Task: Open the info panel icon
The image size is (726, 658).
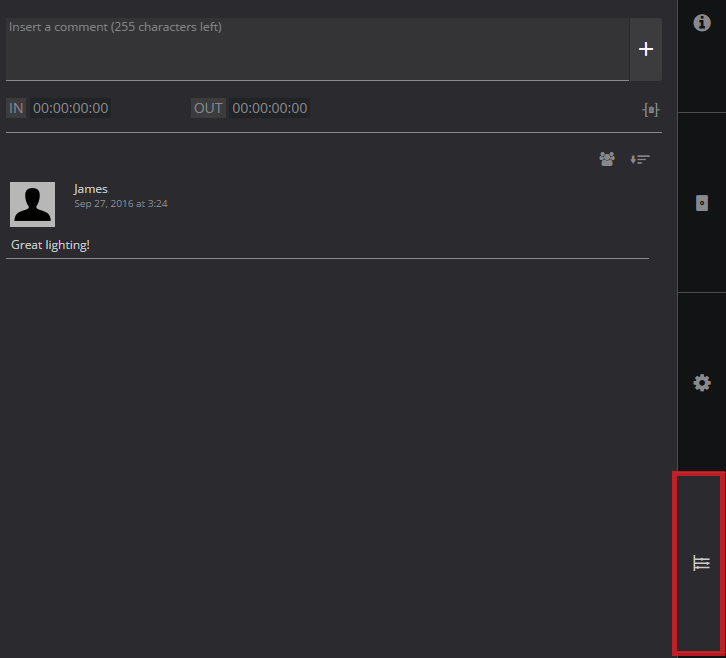Action: click(x=701, y=22)
